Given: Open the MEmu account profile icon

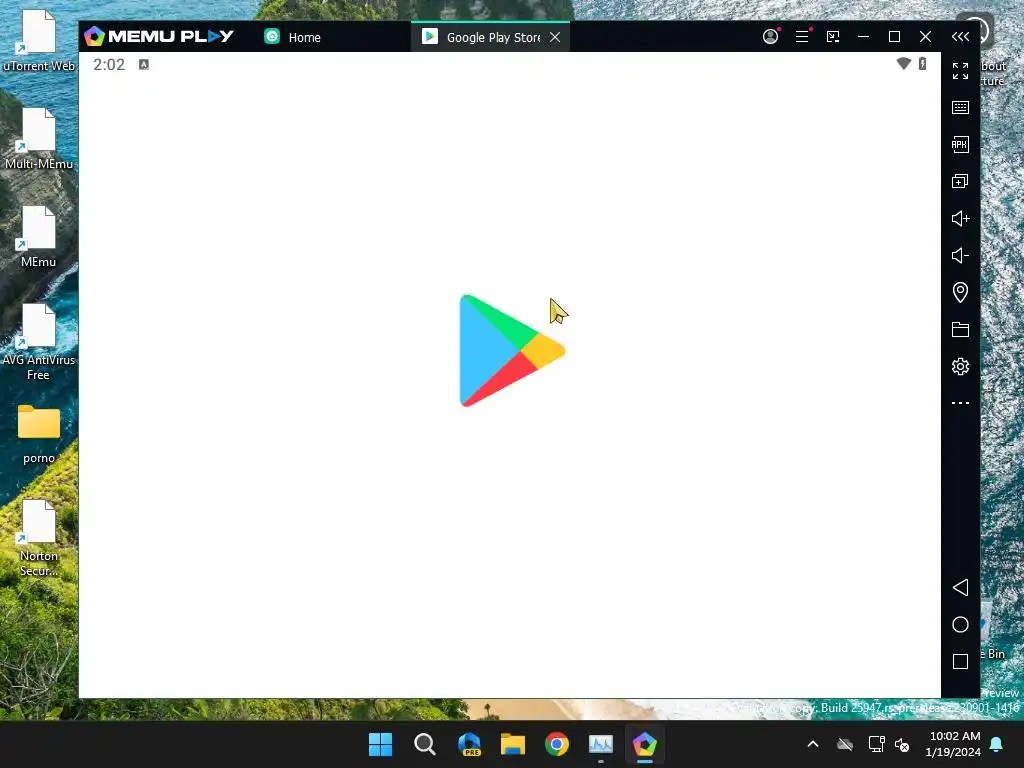Looking at the screenshot, I should [771, 37].
